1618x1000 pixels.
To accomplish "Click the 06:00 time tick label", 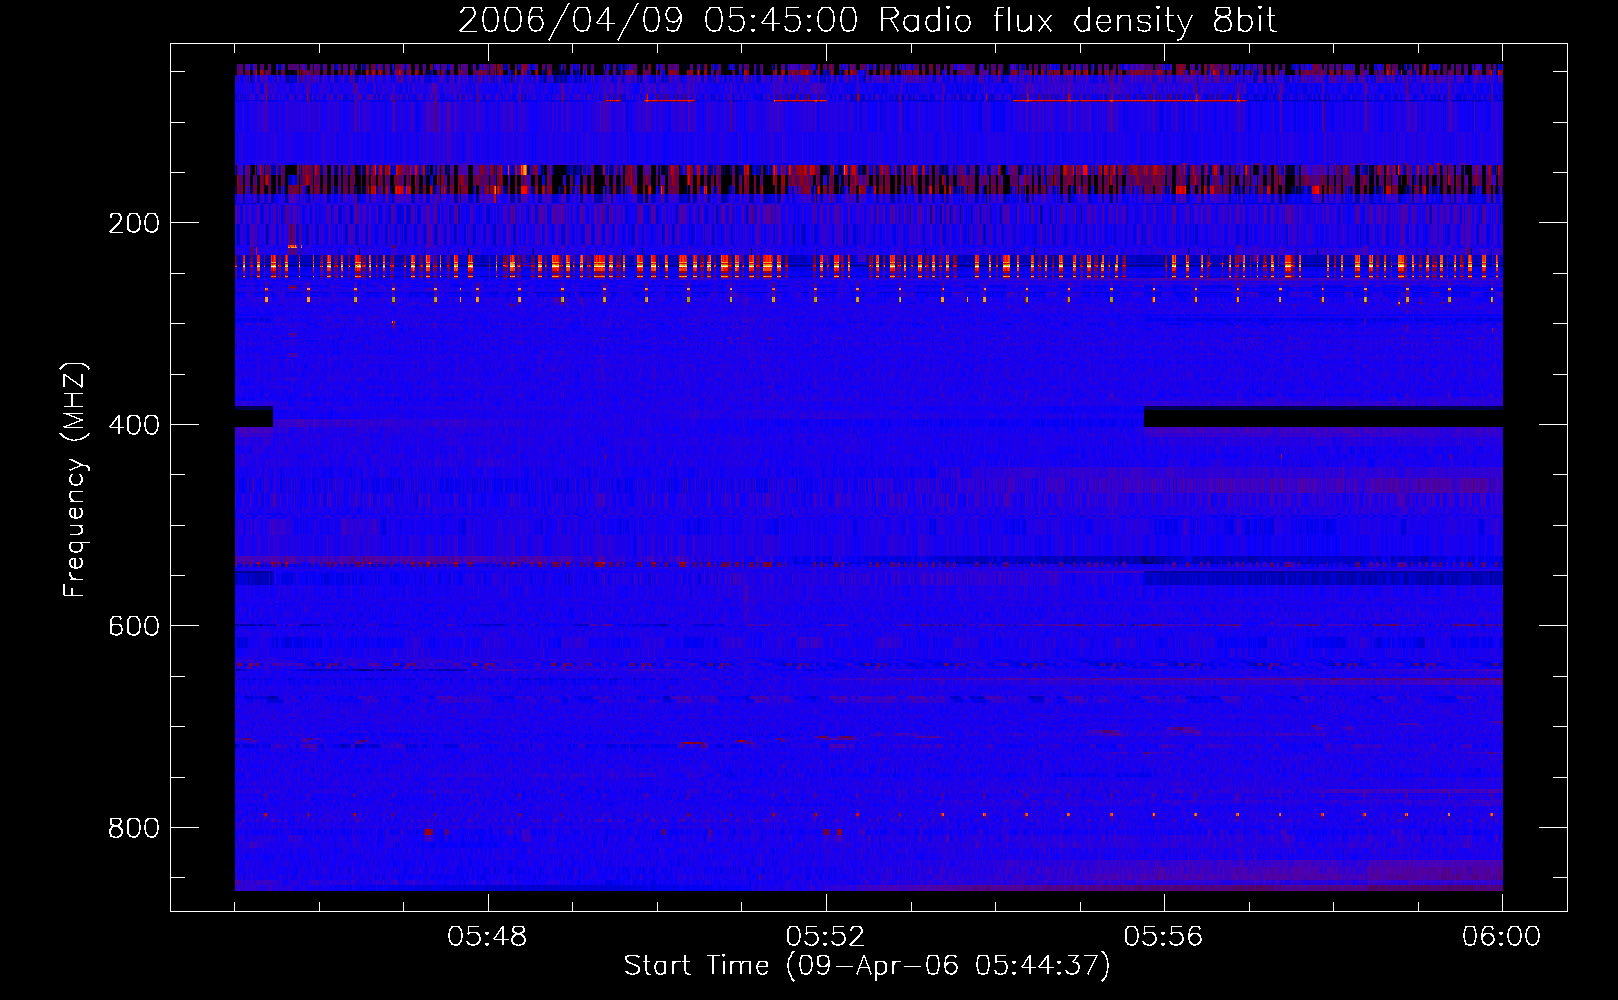I will 1501,937.
